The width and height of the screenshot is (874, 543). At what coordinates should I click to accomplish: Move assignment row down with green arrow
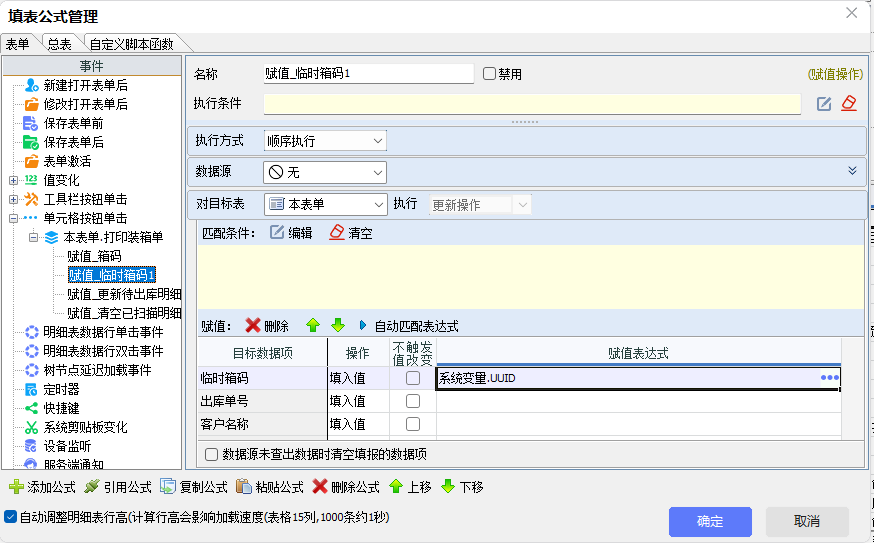(x=337, y=326)
